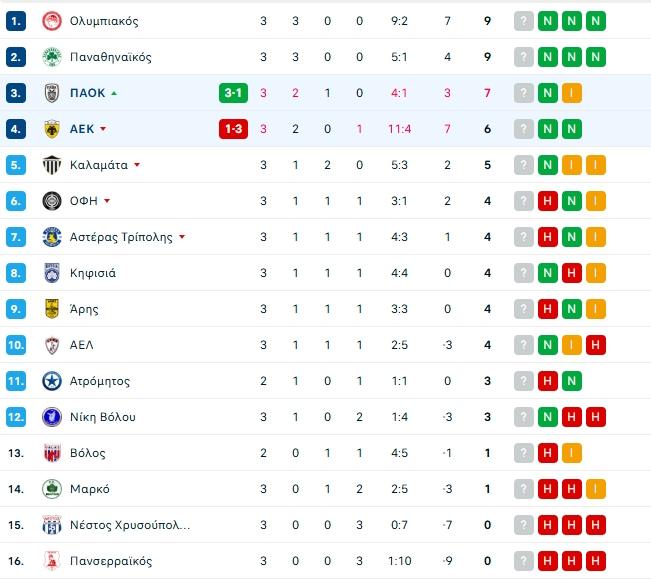Click the red H badge in ΟΦΗ row
The image size is (651, 579).
coord(548,201)
